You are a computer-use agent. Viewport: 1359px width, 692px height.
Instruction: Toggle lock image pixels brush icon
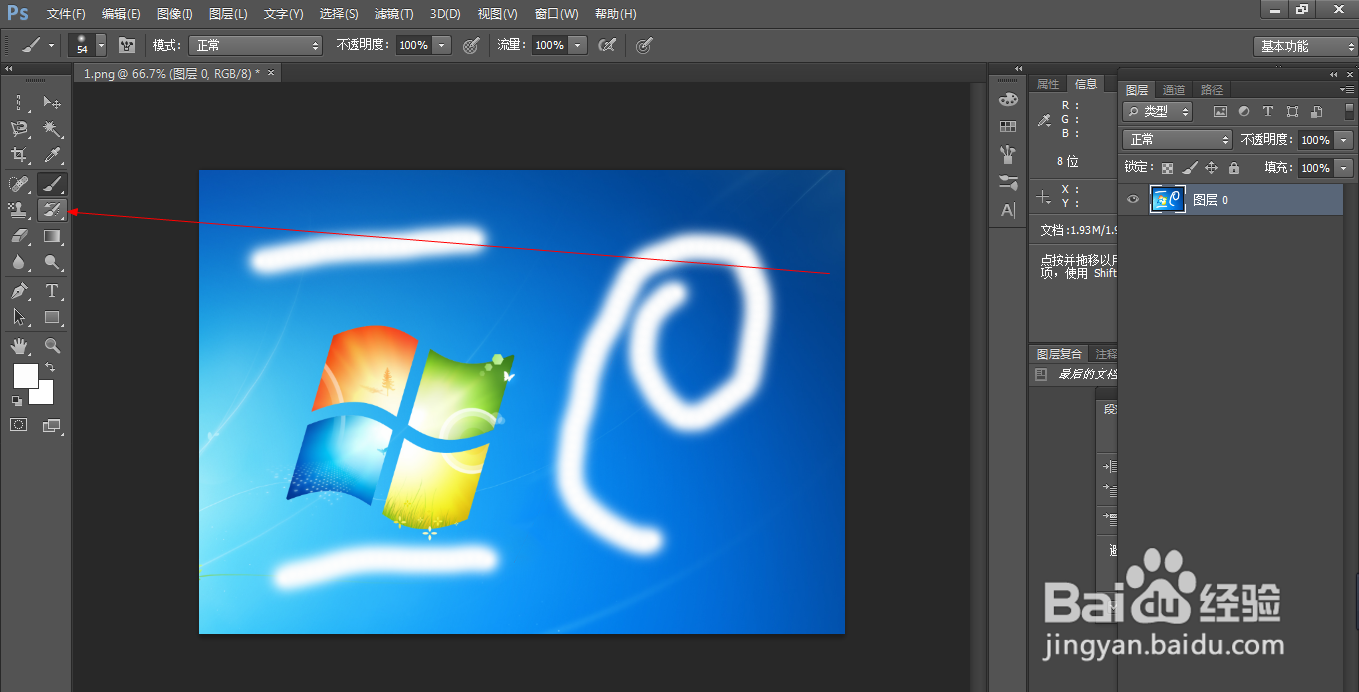point(1189,168)
